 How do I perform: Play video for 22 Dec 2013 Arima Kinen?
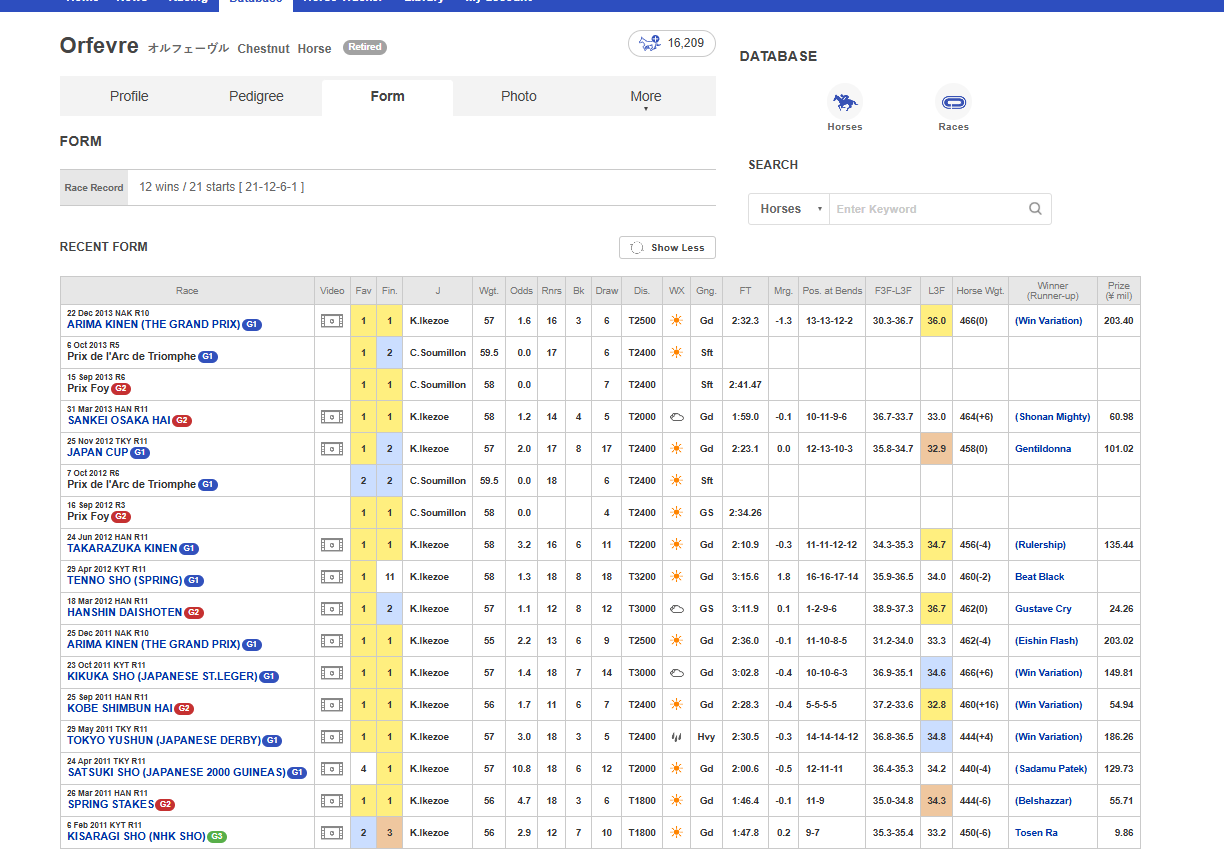[x=331, y=321]
